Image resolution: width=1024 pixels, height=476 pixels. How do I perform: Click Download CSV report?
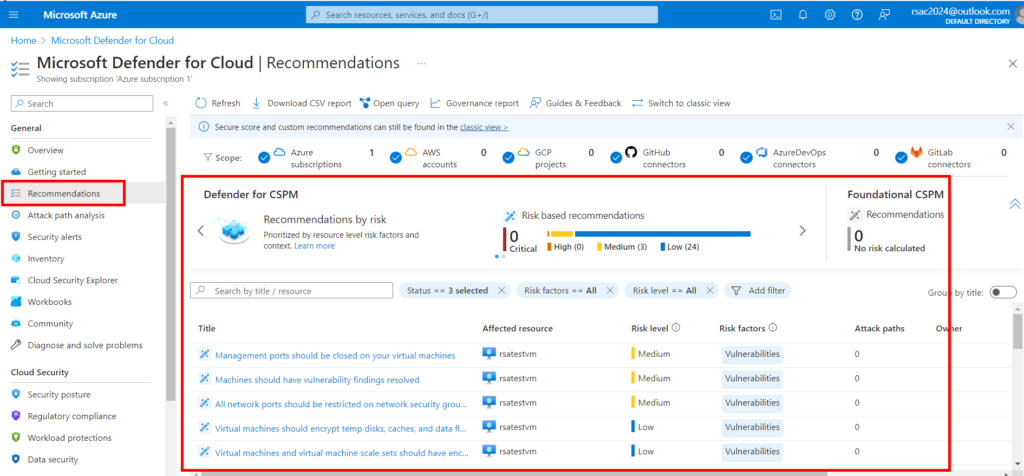click(x=302, y=103)
